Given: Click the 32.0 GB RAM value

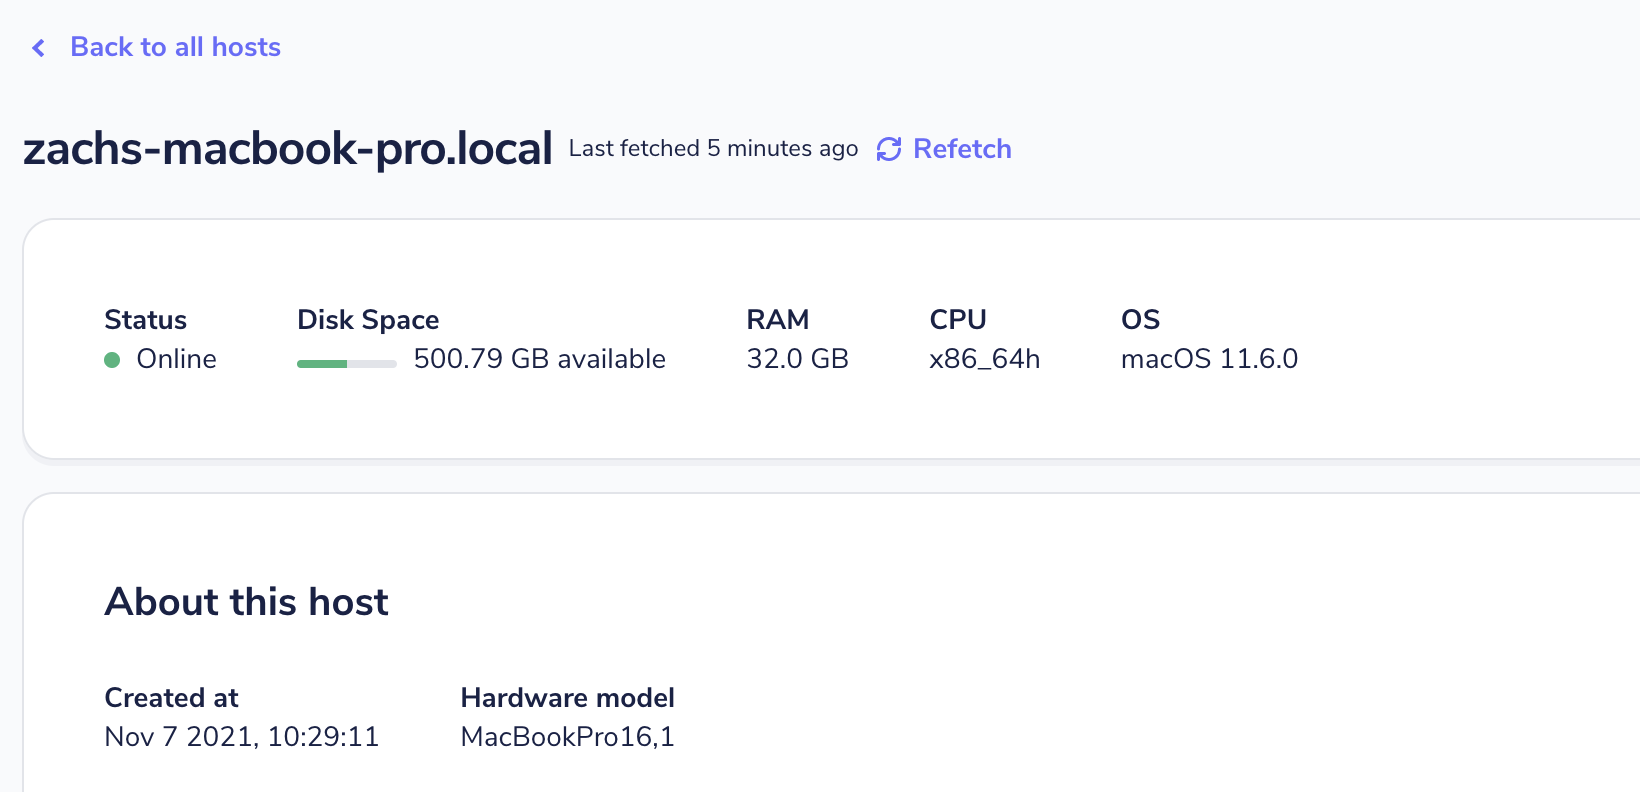Looking at the screenshot, I should pos(797,359).
